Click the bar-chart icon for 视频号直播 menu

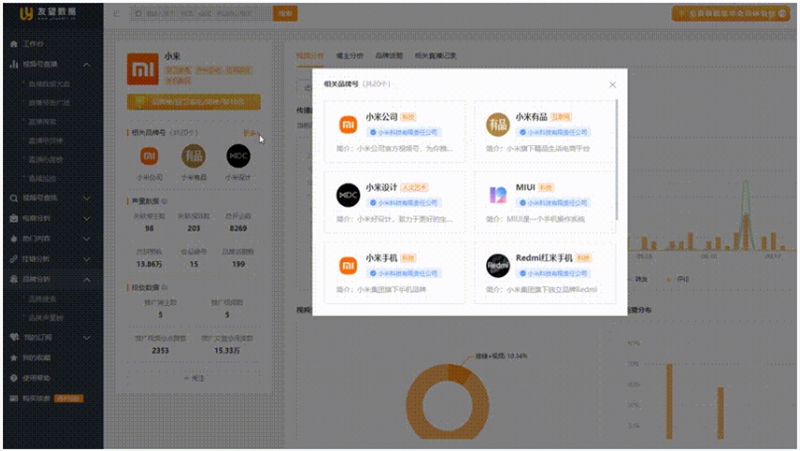(x=14, y=64)
